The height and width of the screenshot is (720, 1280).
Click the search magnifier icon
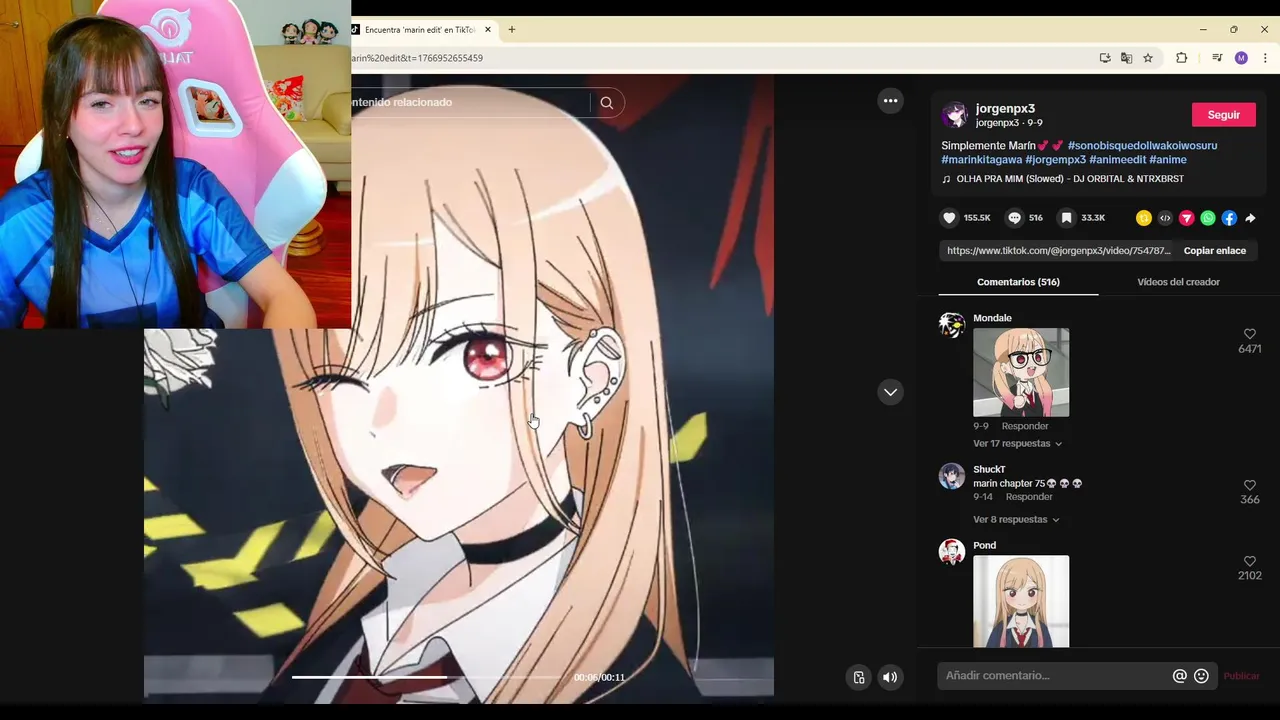click(x=607, y=102)
